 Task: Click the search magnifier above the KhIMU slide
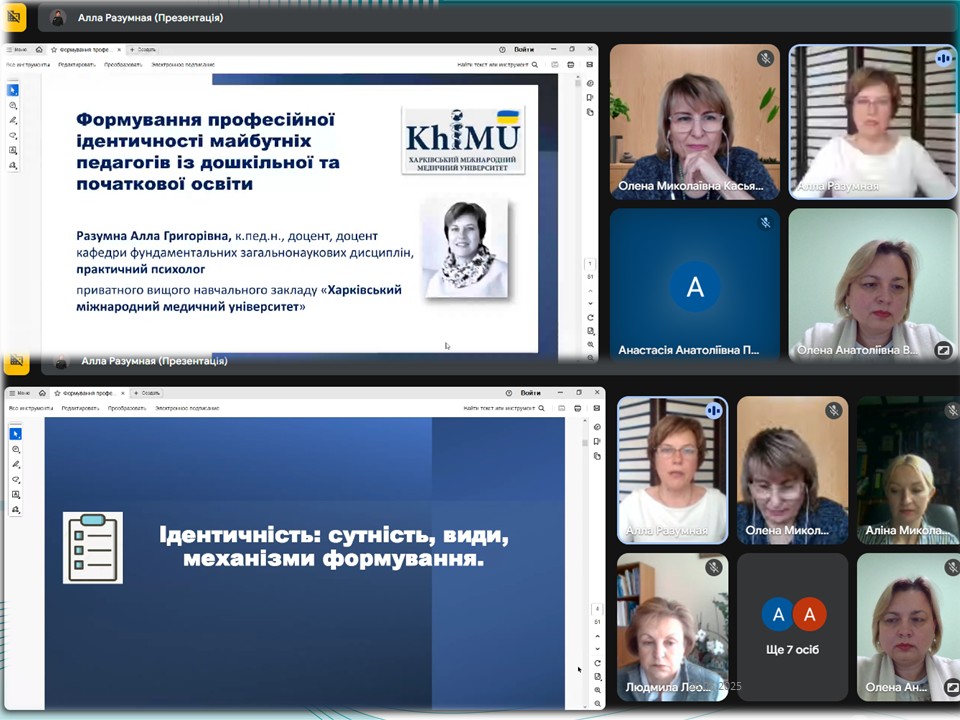(x=535, y=64)
